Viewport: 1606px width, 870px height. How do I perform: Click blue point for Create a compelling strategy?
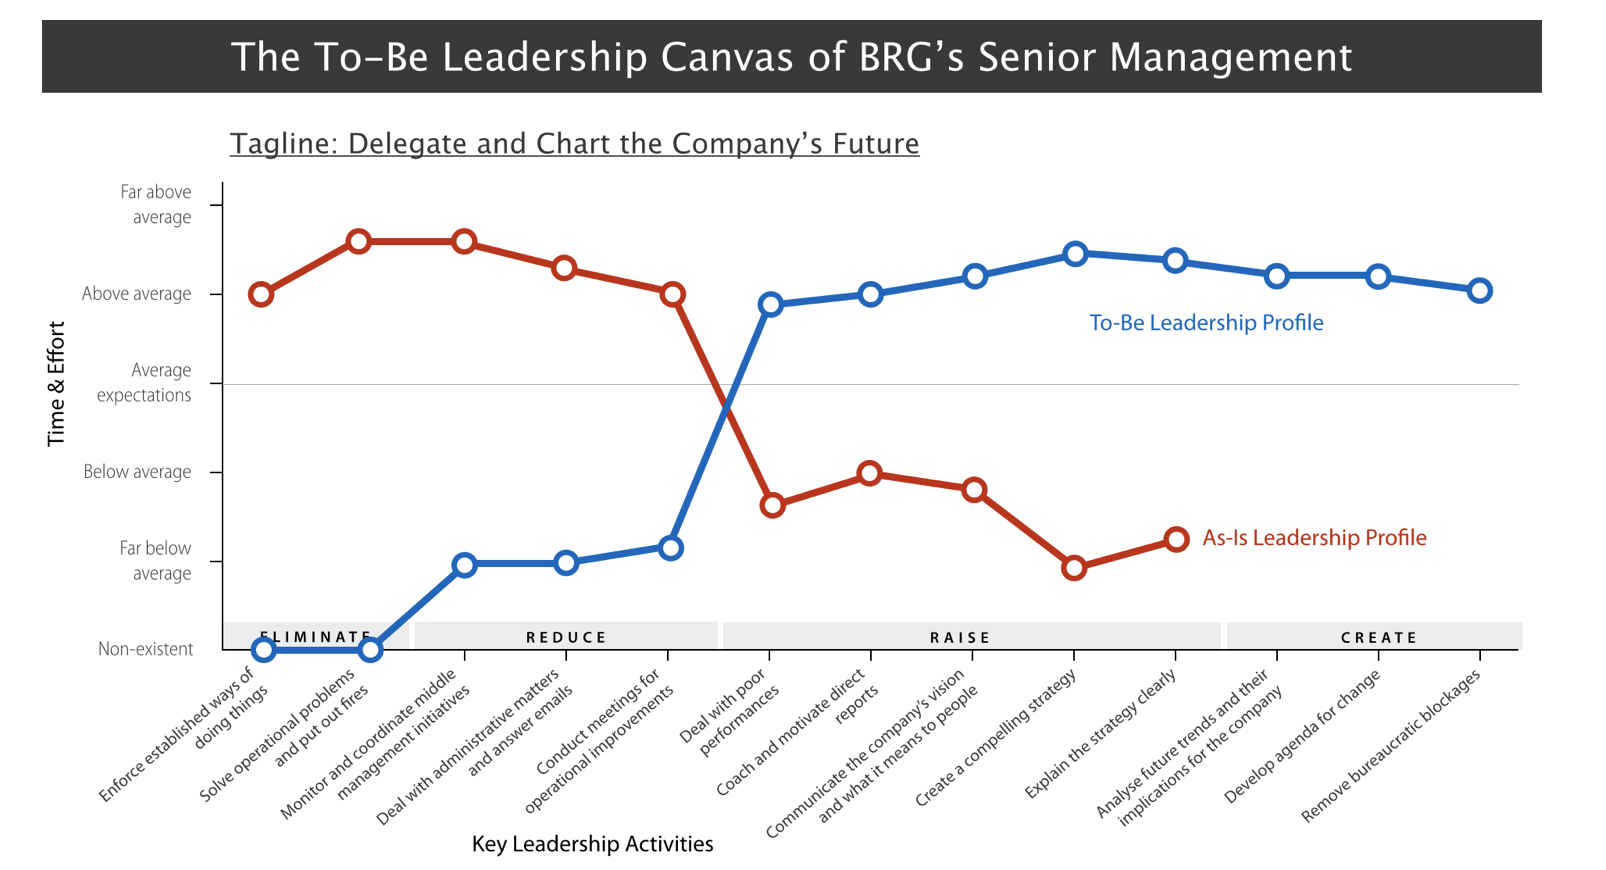tap(1075, 254)
